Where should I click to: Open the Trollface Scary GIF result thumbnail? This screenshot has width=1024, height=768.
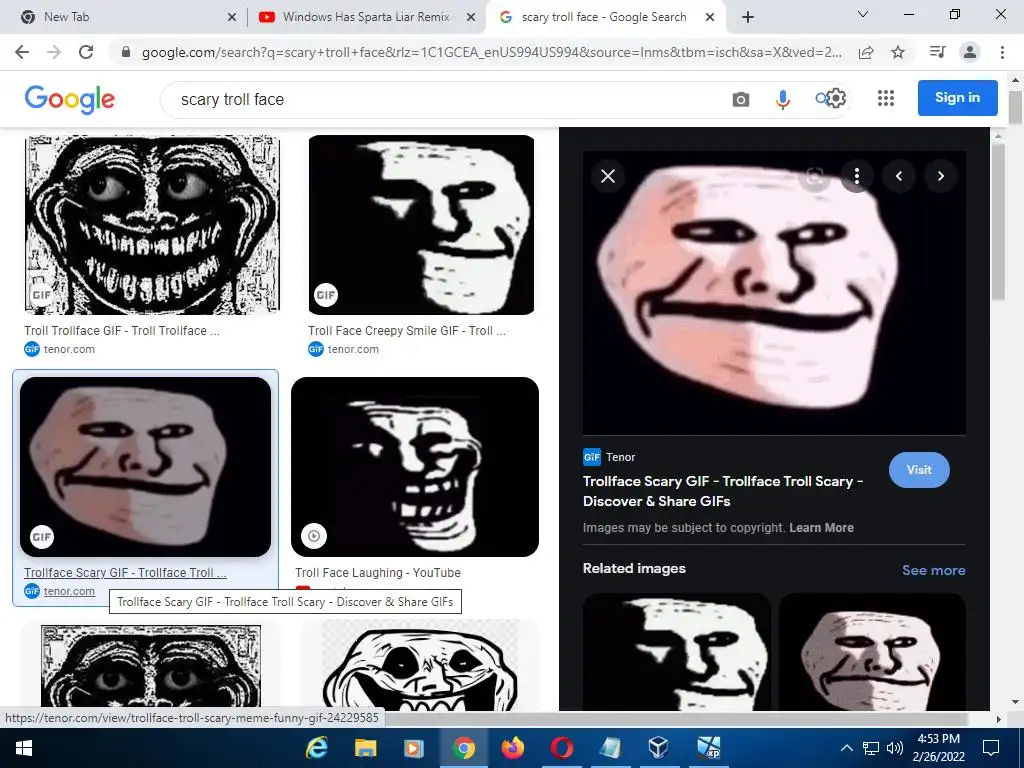pyautogui.click(x=146, y=467)
